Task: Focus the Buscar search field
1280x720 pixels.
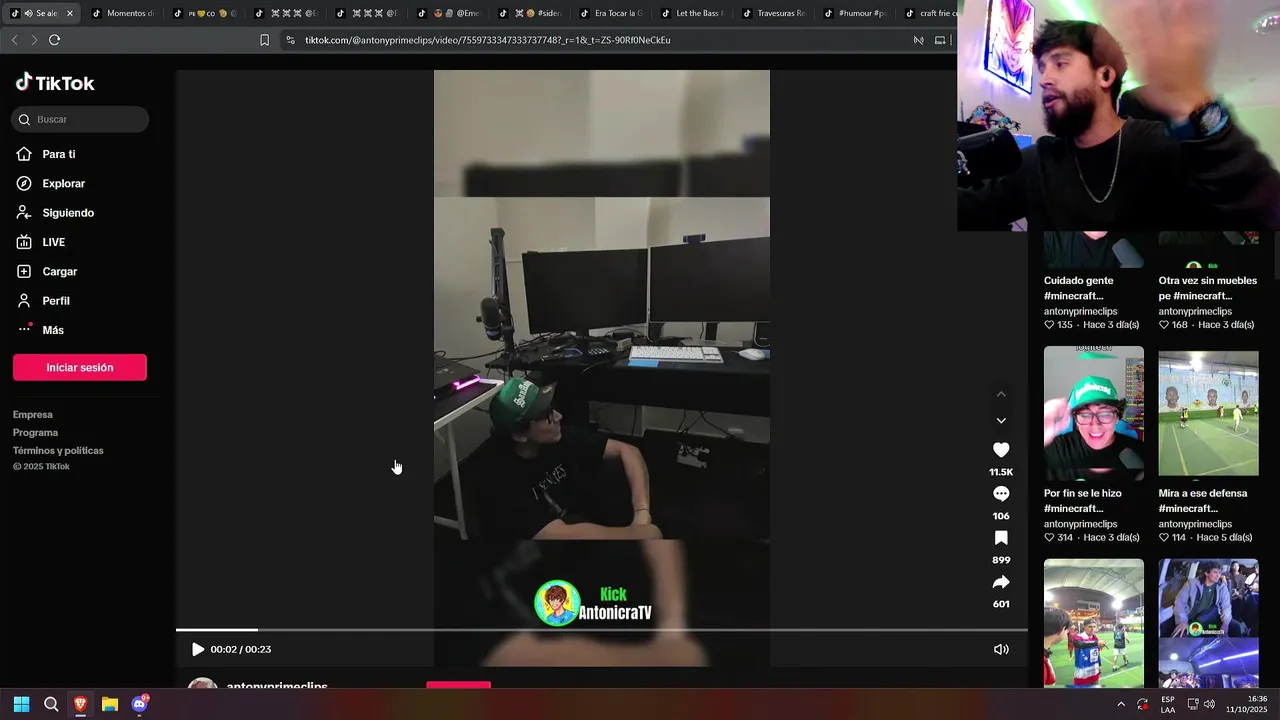Action: pyautogui.click(x=80, y=119)
